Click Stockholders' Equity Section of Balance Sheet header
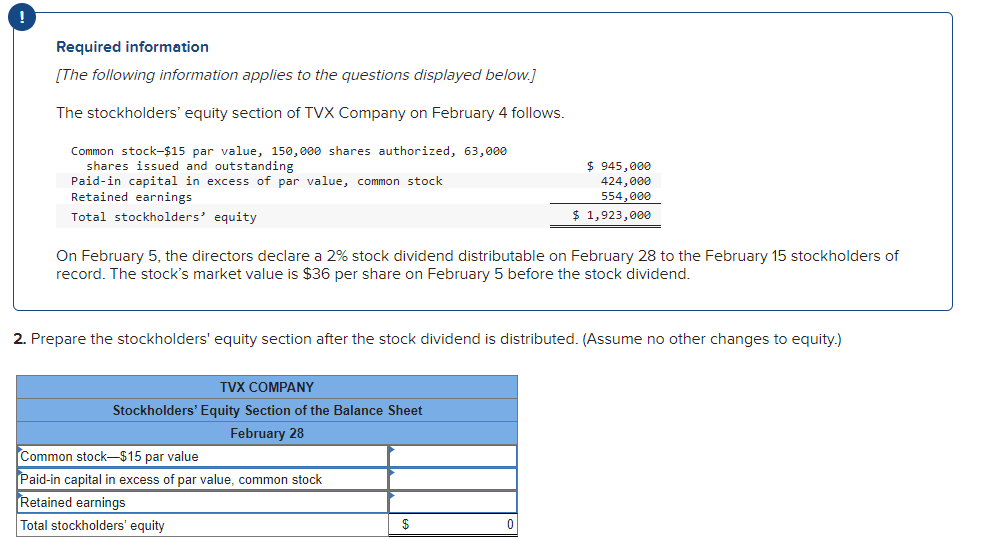The image size is (1002, 540). pyautogui.click(x=267, y=410)
